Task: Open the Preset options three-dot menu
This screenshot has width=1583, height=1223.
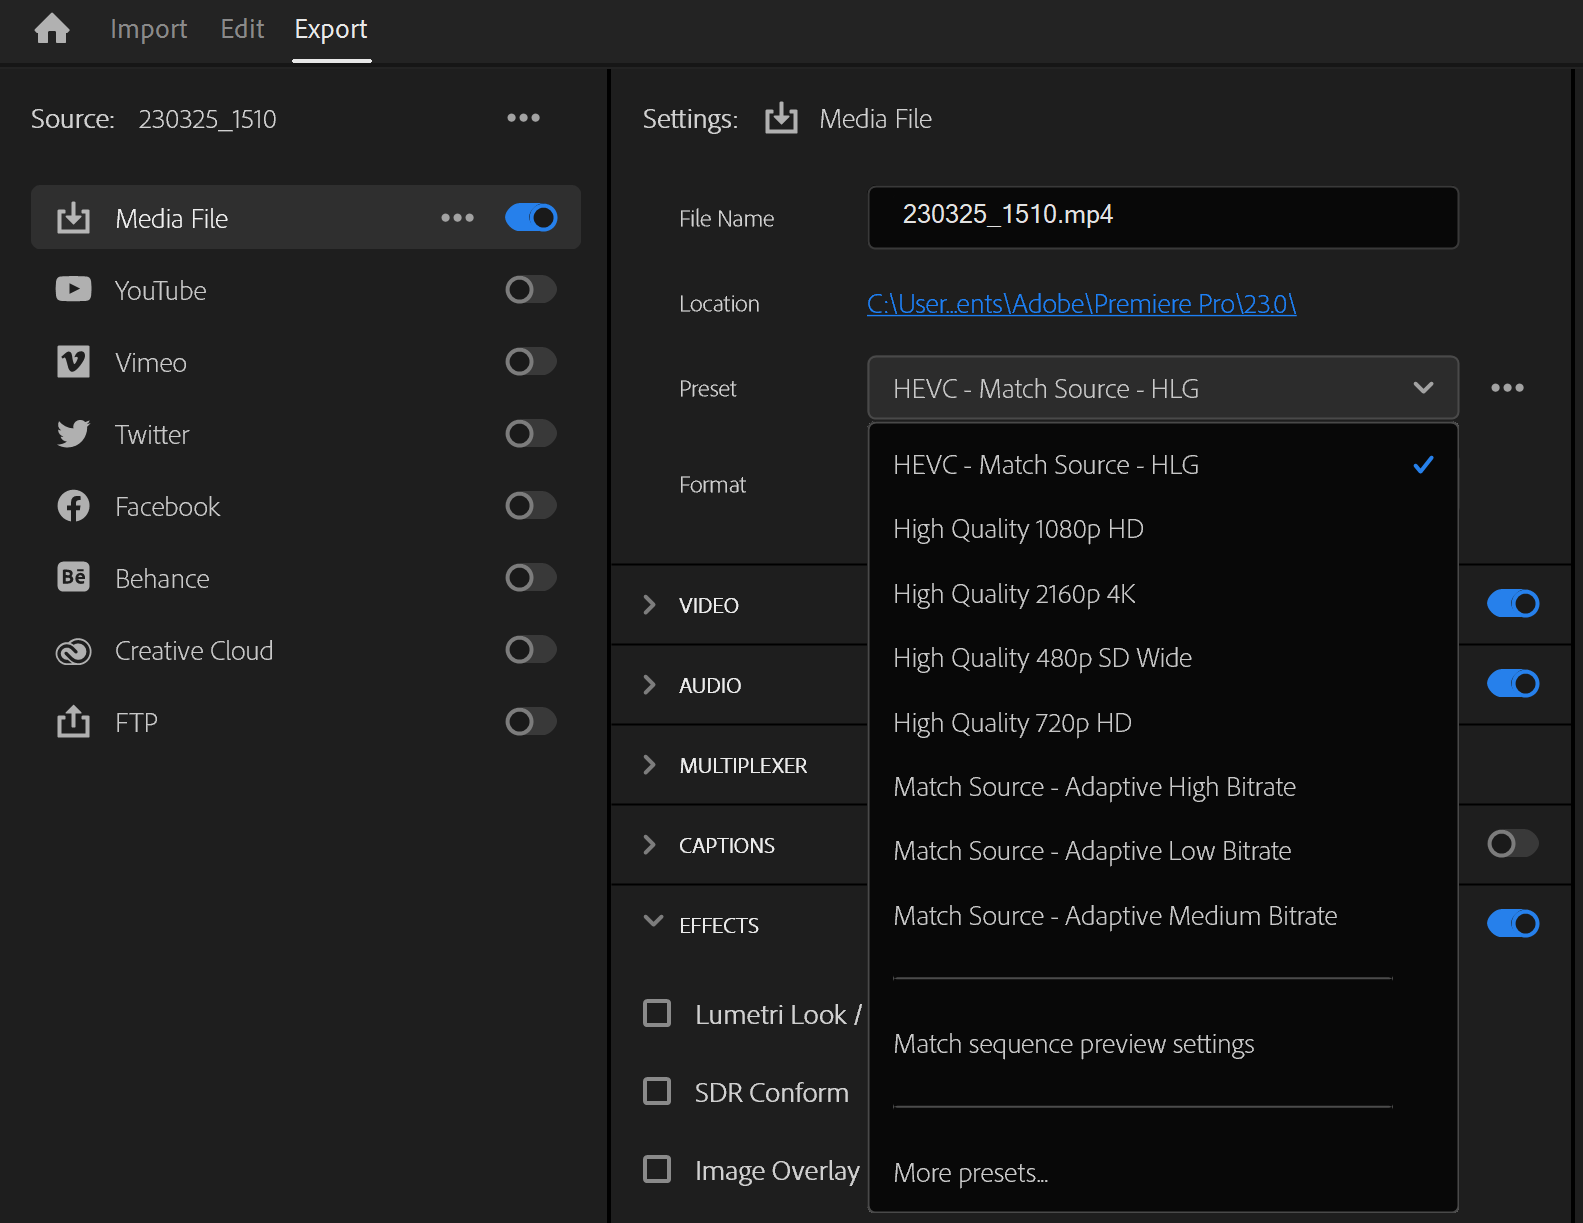Action: pos(1507,388)
